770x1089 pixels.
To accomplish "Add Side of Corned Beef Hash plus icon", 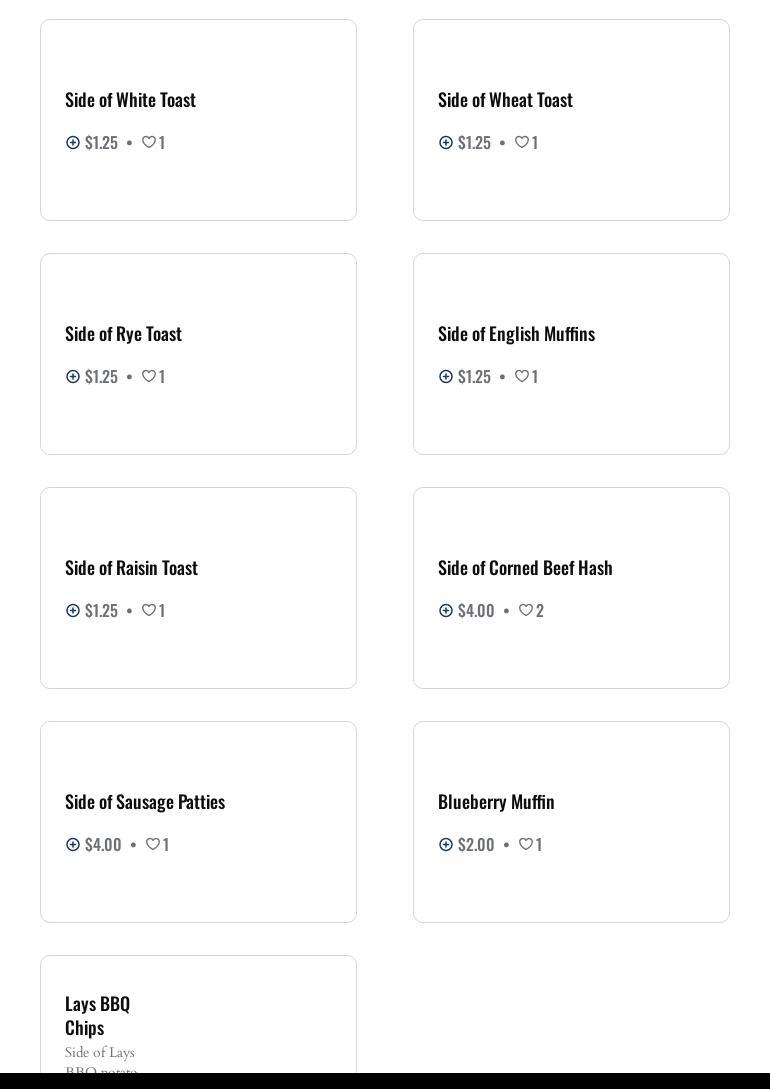I will pos(446,611).
